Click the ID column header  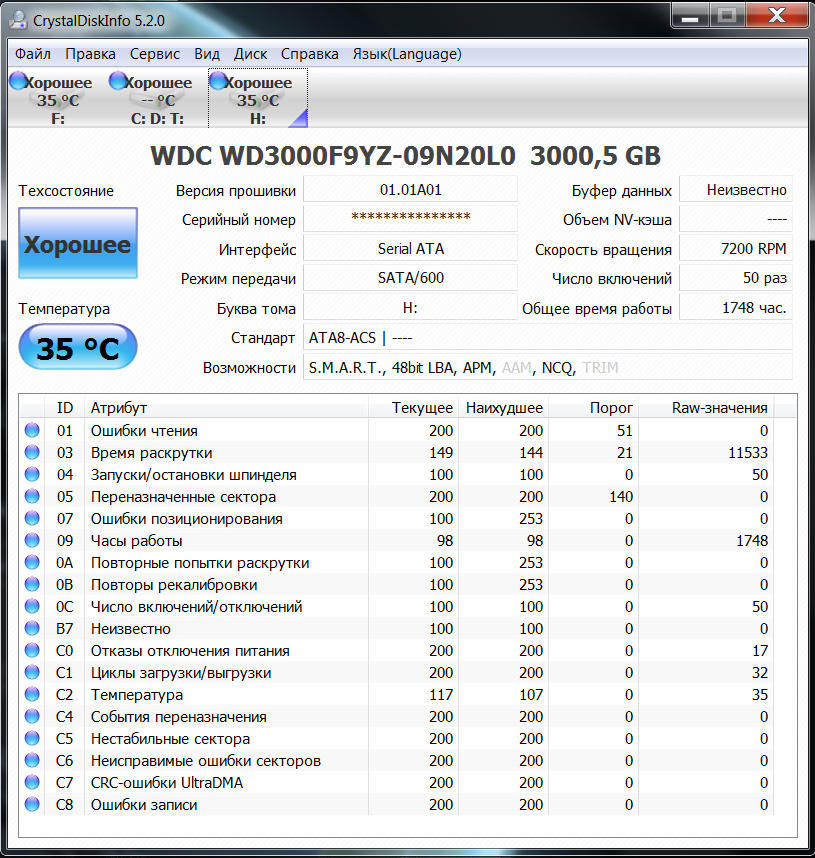click(x=65, y=408)
